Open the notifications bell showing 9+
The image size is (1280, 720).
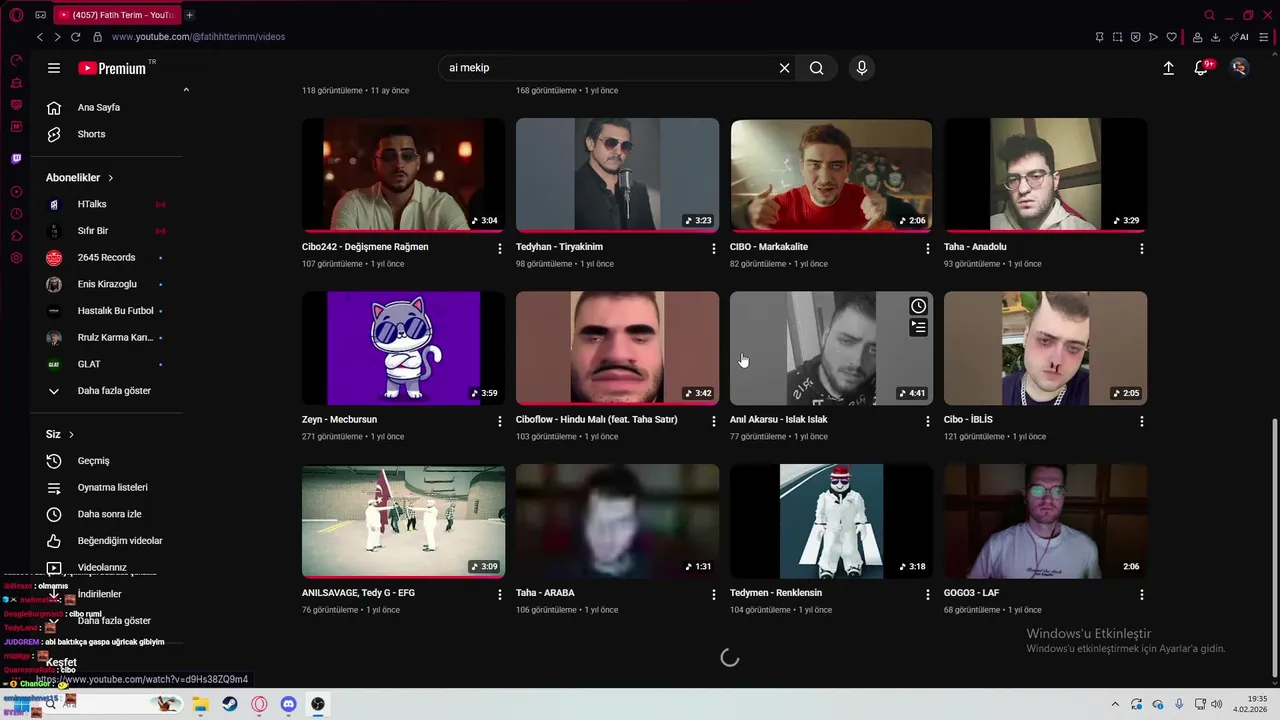1202,68
